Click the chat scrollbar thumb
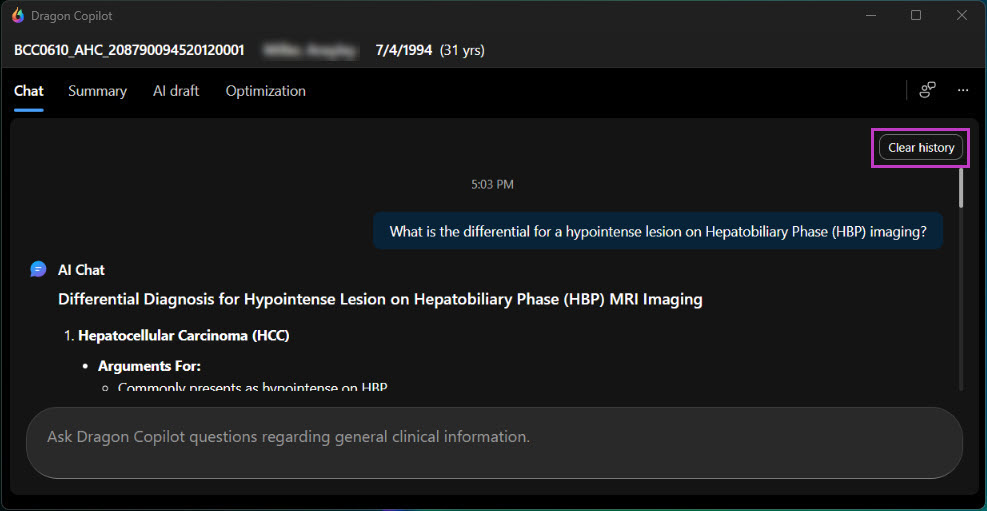This screenshot has width=987, height=511. [x=960, y=186]
